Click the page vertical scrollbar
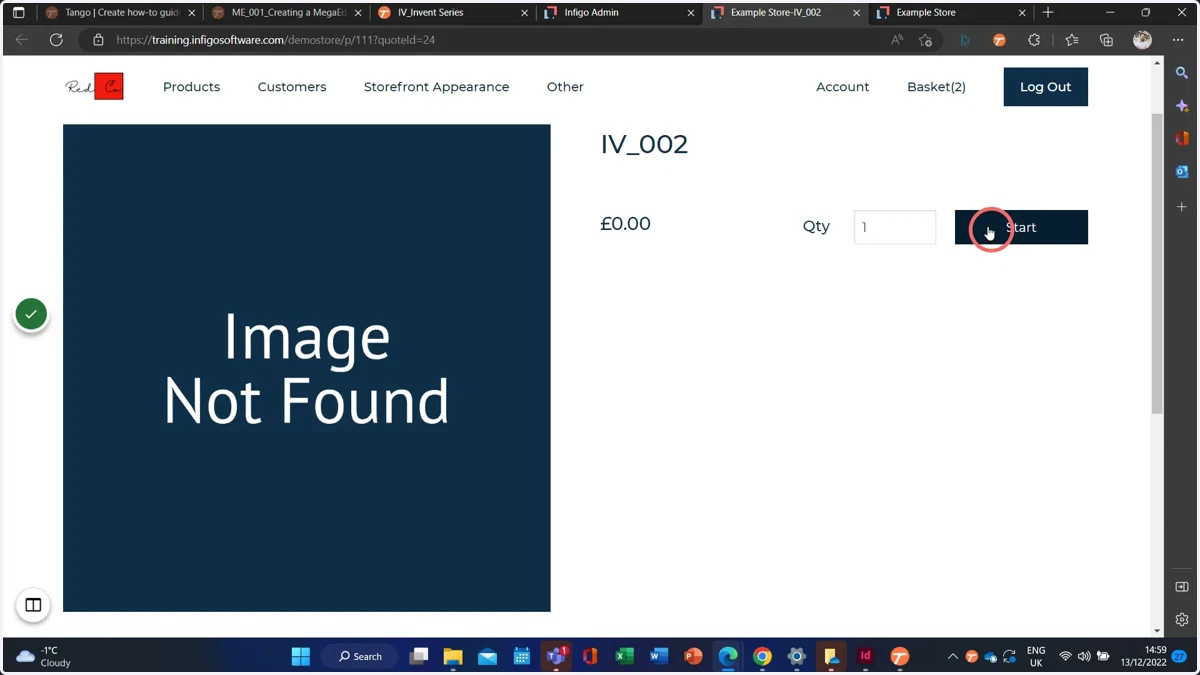The image size is (1200, 675). pos(1157,263)
